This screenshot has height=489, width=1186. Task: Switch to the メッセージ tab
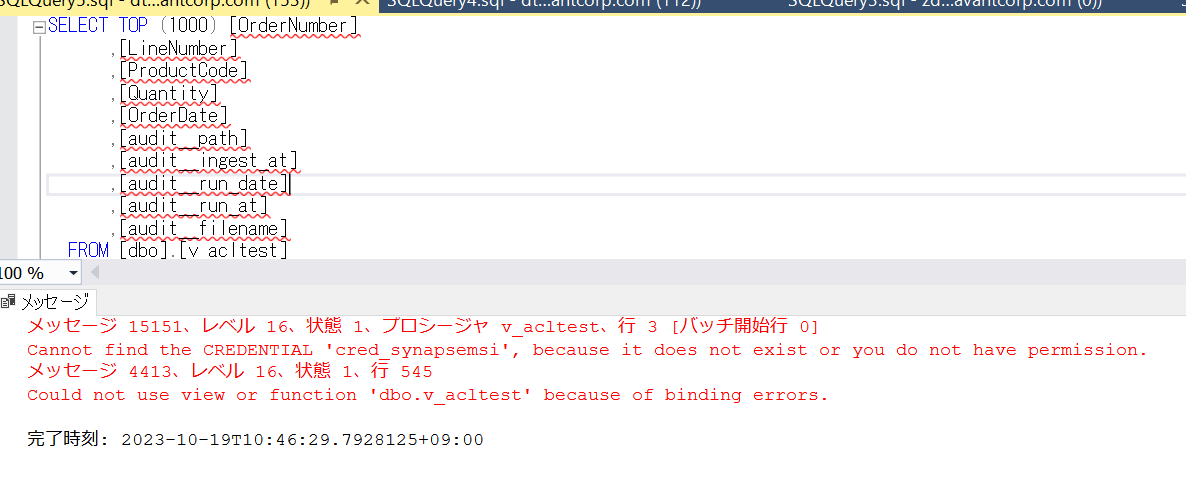[x=48, y=302]
